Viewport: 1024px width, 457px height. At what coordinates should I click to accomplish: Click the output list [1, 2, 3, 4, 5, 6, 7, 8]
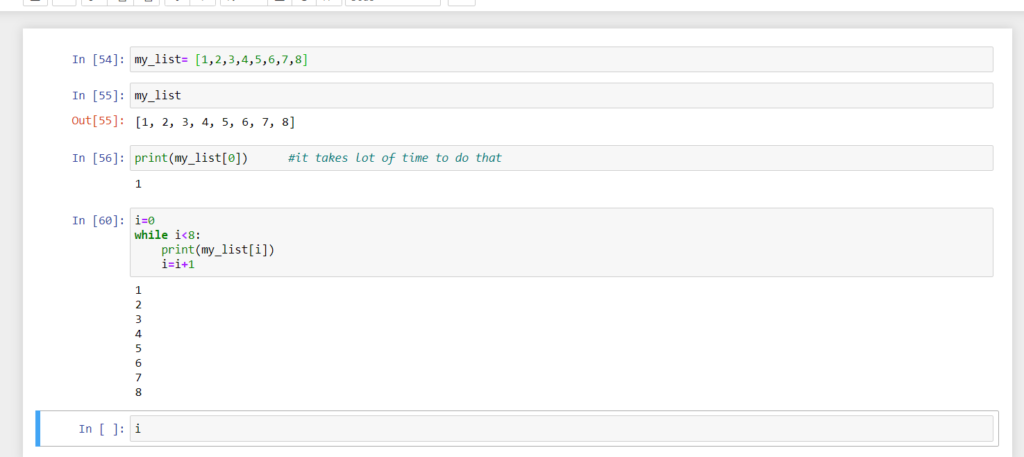coord(215,121)
